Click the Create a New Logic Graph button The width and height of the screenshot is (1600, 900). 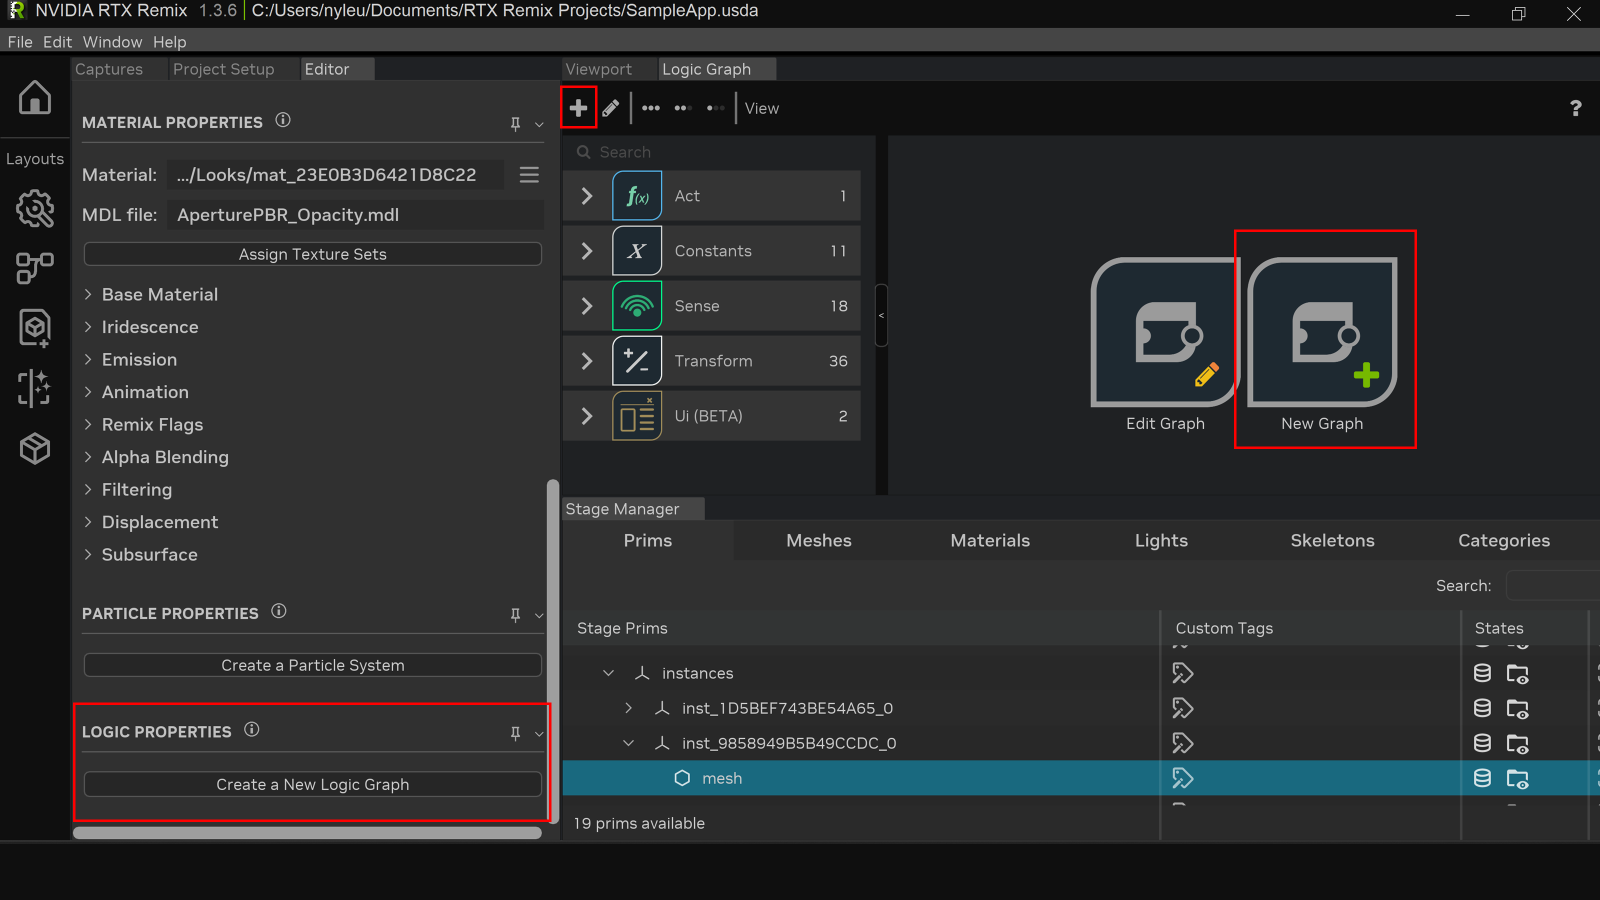(312, 784)
